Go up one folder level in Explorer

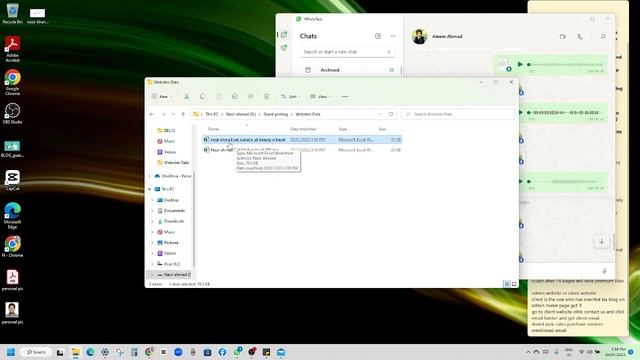tap(183, 114)
